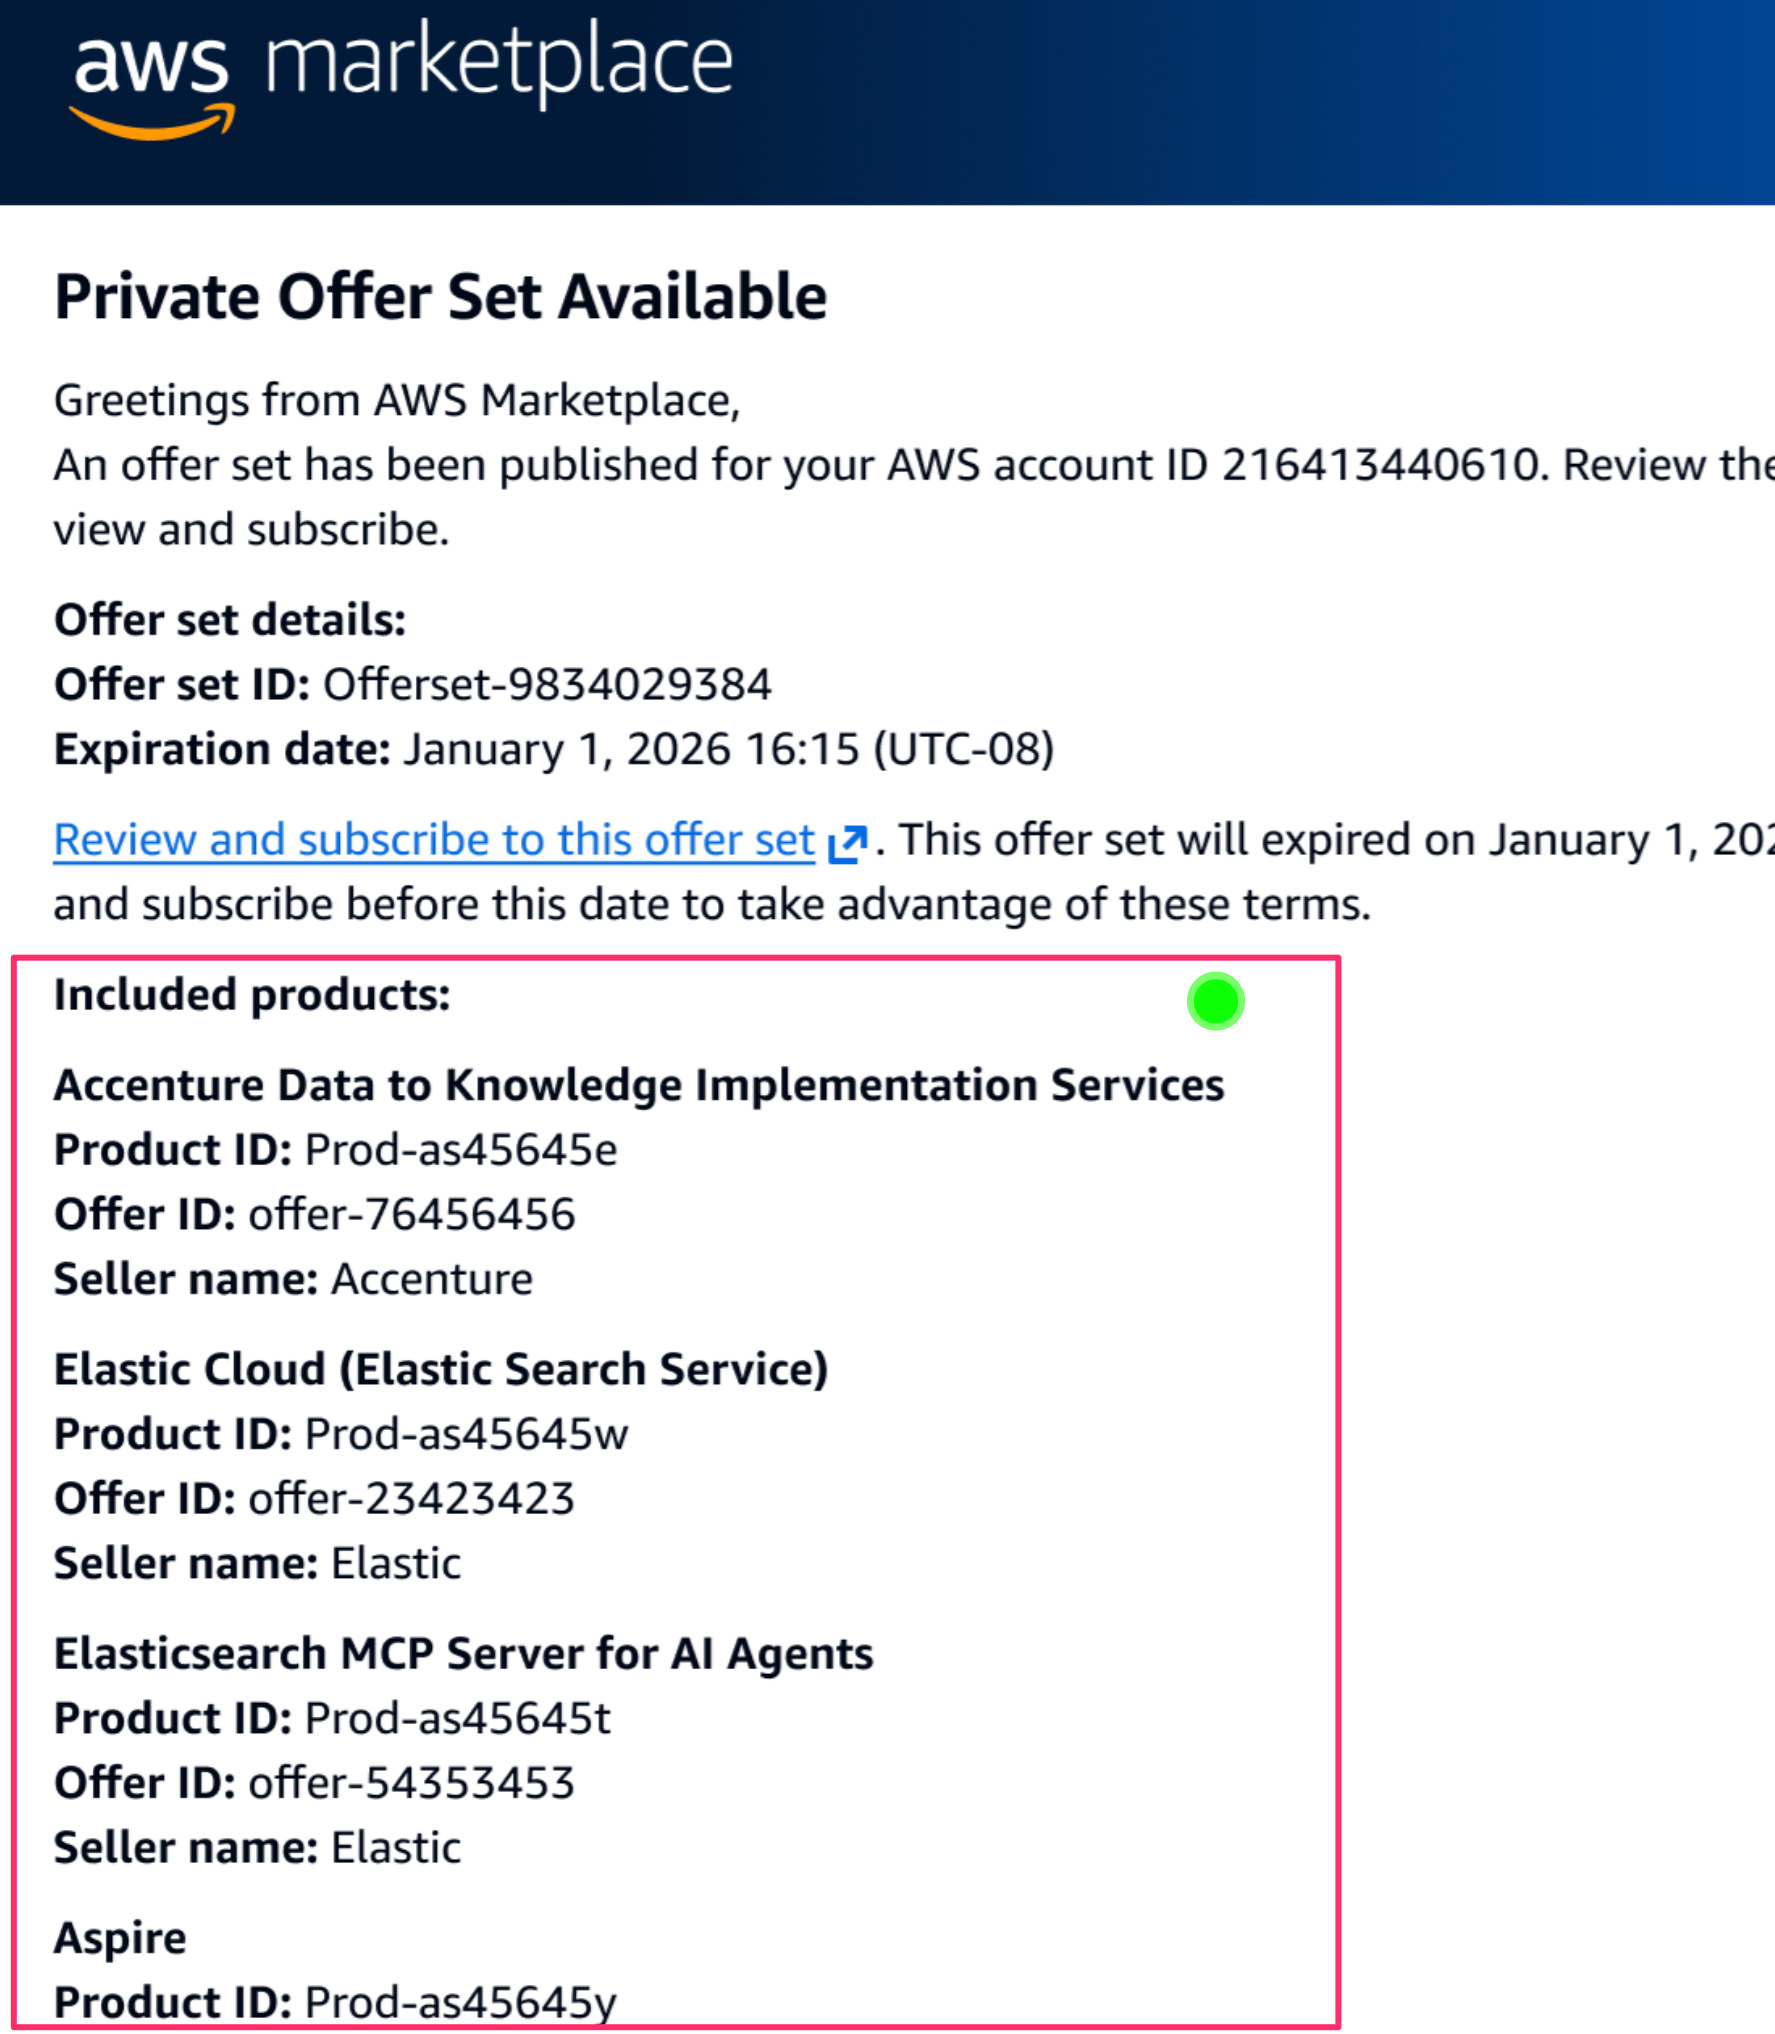Click offer ID offer-54353453
1775x2034 pixels.
[x=411, y=1783]
